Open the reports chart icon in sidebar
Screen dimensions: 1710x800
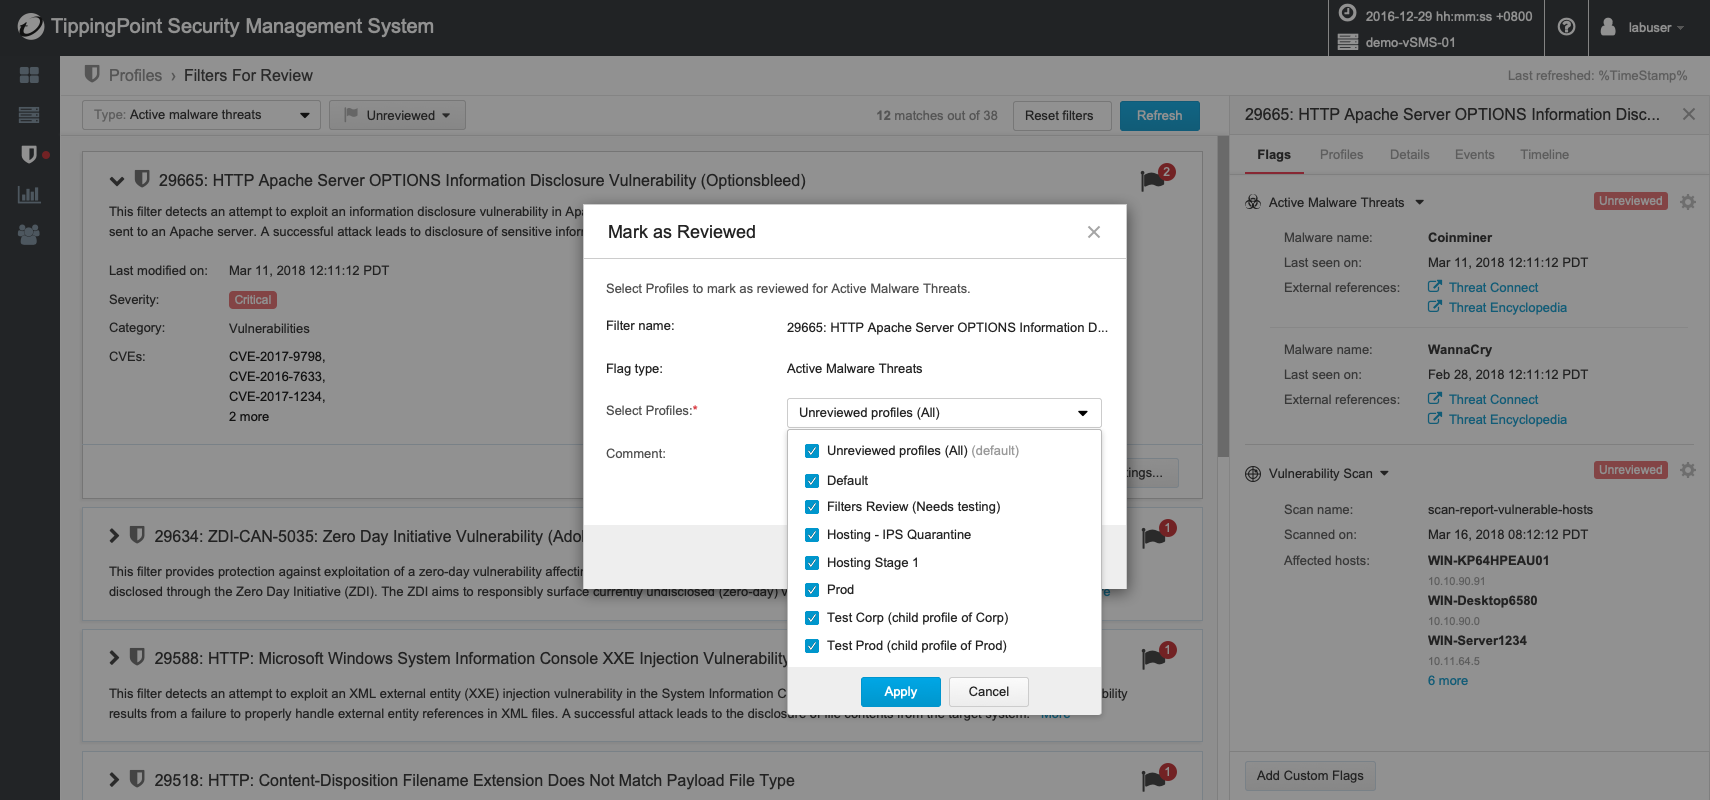(x=29, y=194)
